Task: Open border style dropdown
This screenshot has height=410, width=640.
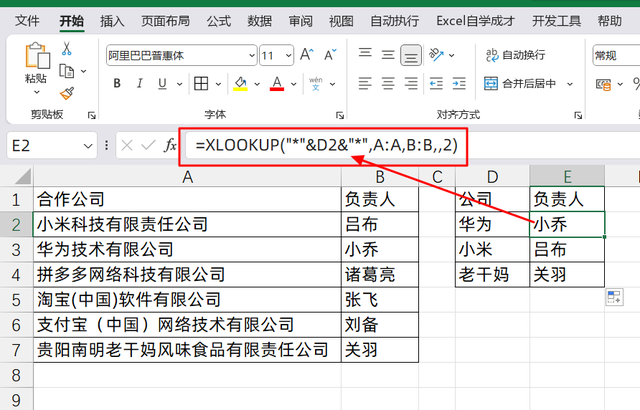Action: click(218, 84)
